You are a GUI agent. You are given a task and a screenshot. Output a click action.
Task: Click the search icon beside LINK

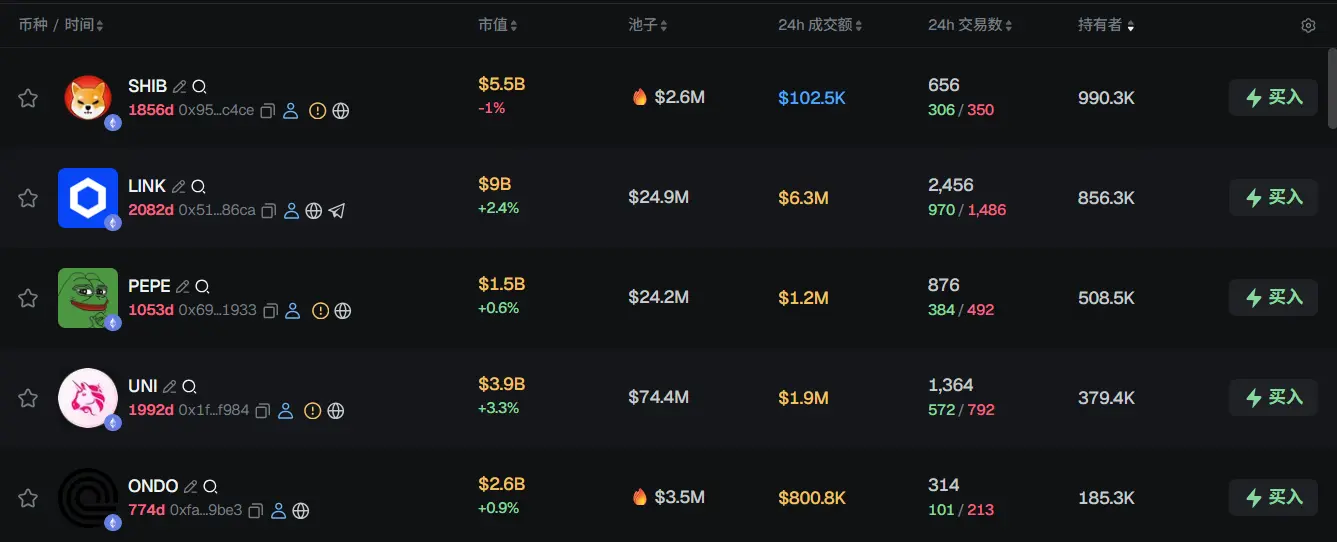click(198, 186)
